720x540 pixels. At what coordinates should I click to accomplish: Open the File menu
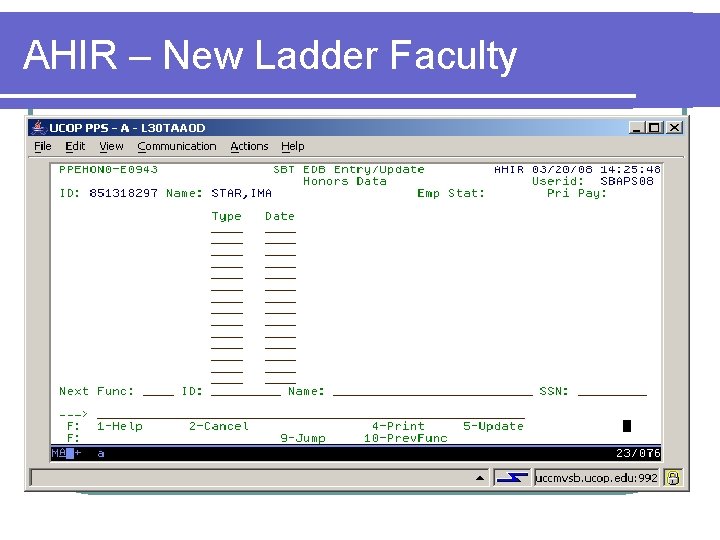[43, 146]
